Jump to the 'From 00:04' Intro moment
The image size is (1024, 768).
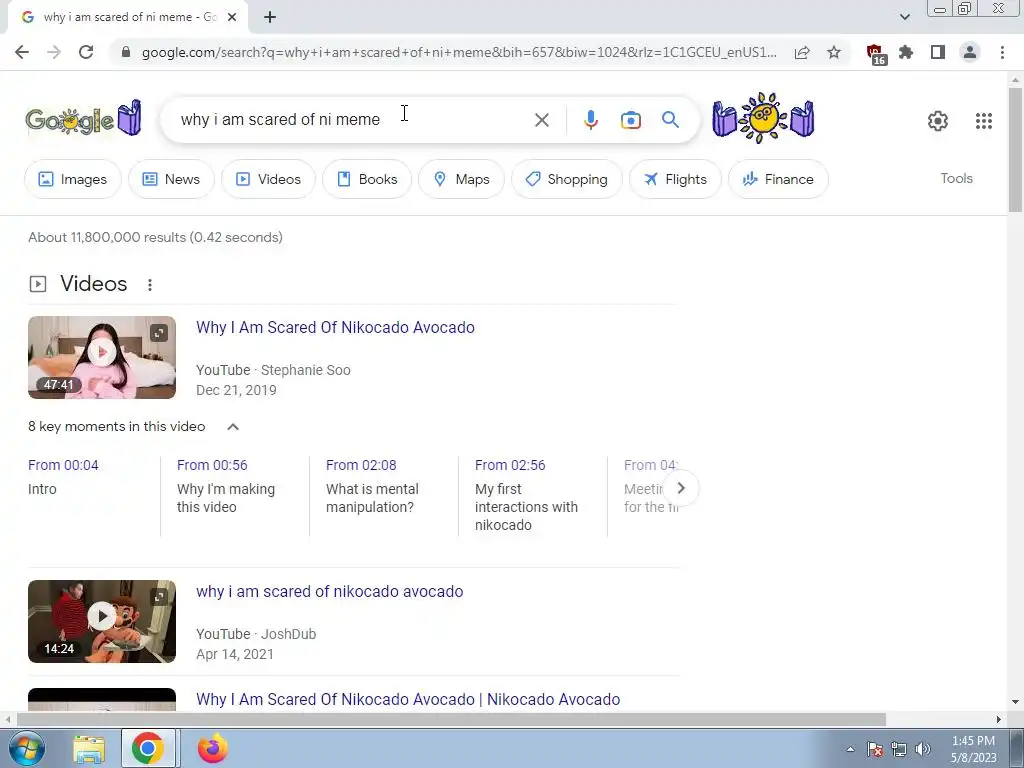click(63, 465)
